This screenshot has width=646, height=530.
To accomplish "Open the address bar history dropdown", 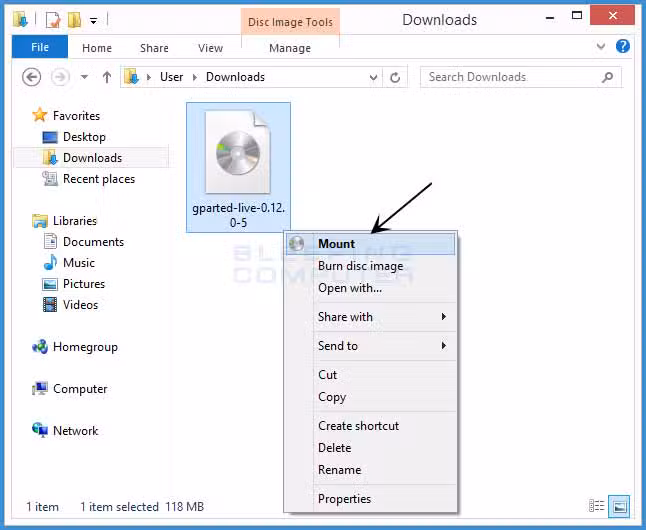I will click(374, 77).
